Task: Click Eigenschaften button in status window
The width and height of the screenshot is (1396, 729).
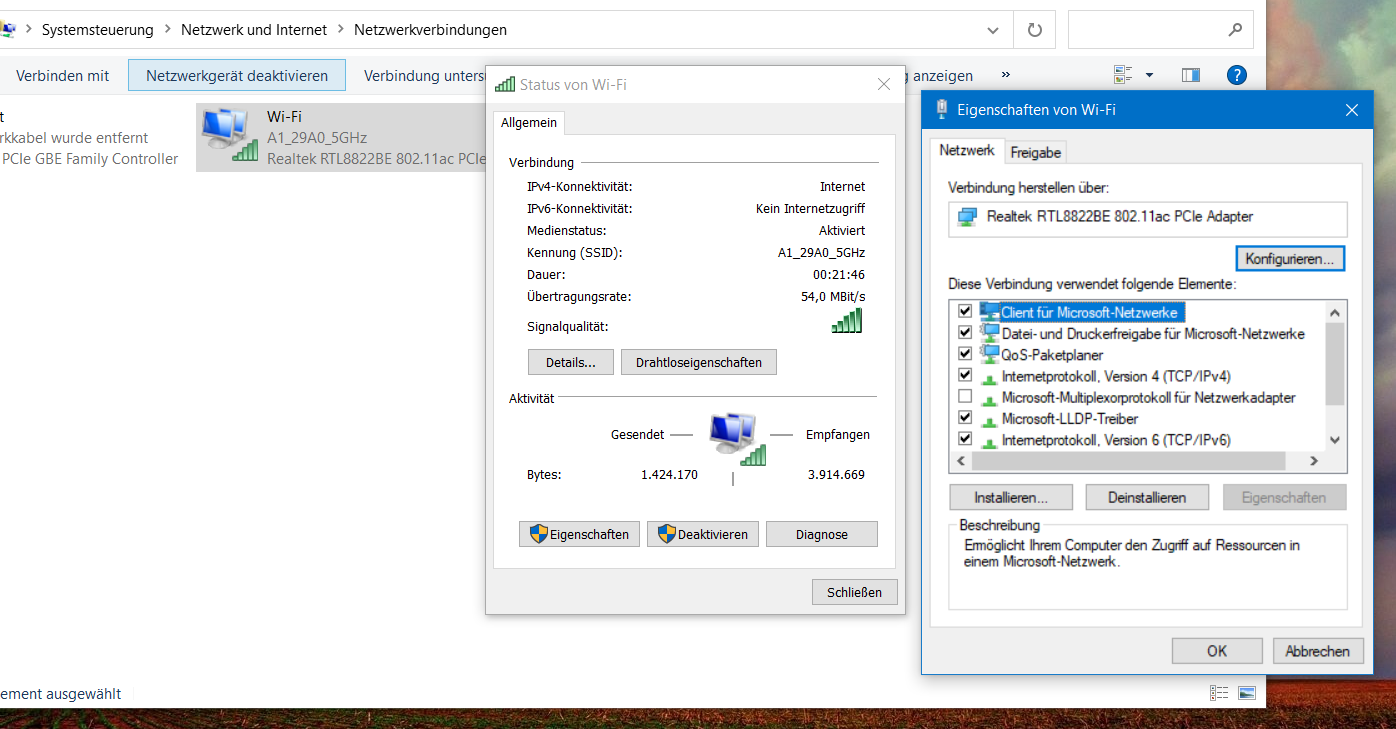Action: (580, 534)
